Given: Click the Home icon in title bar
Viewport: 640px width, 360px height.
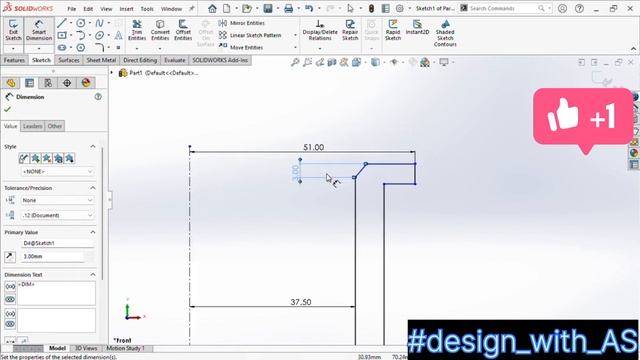Looking at the screenshot, I should (212, 8).
